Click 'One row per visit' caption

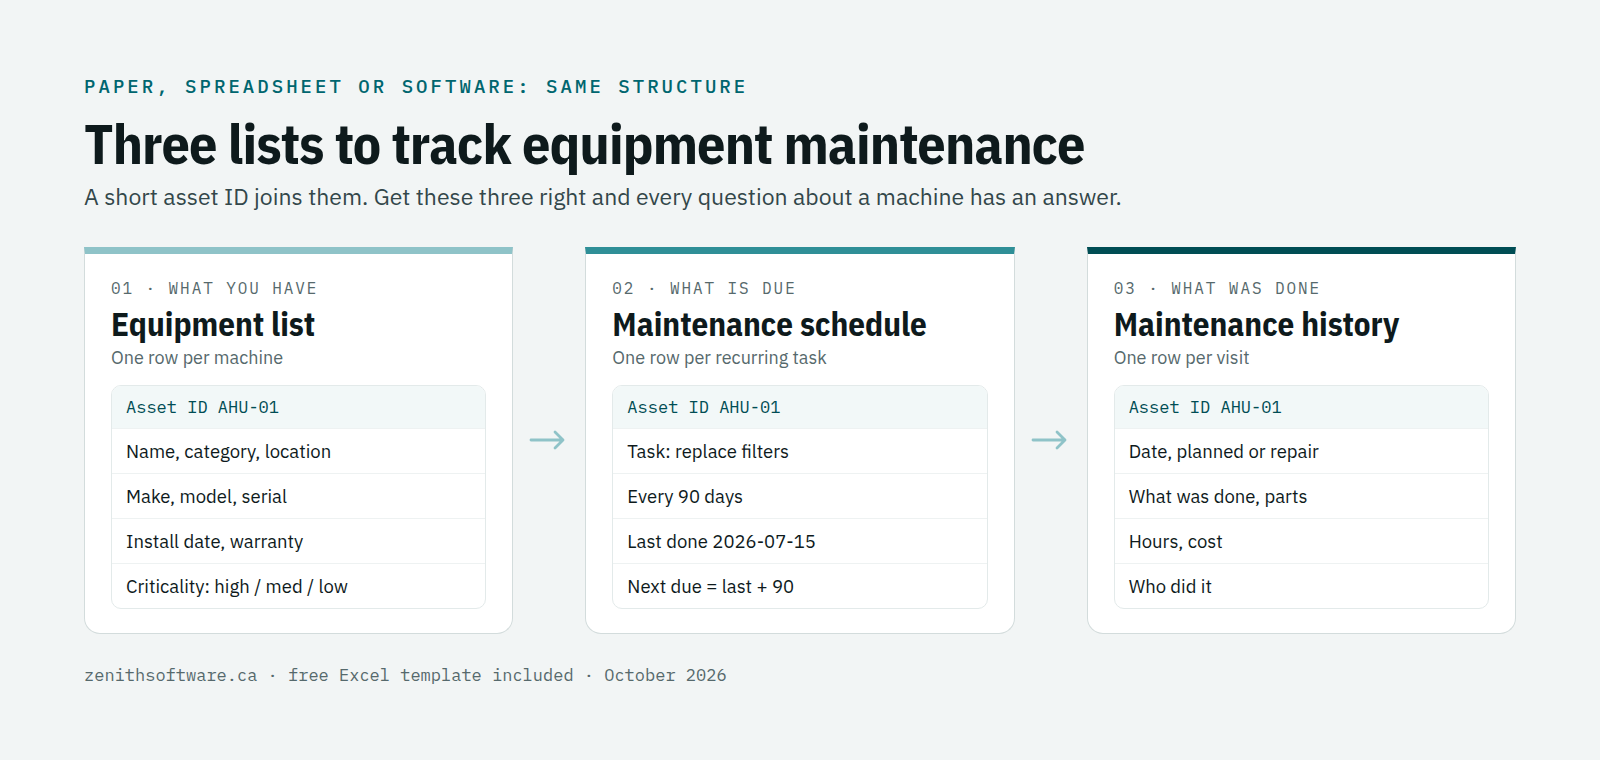pyautogui.click(x=1181, y=358)
